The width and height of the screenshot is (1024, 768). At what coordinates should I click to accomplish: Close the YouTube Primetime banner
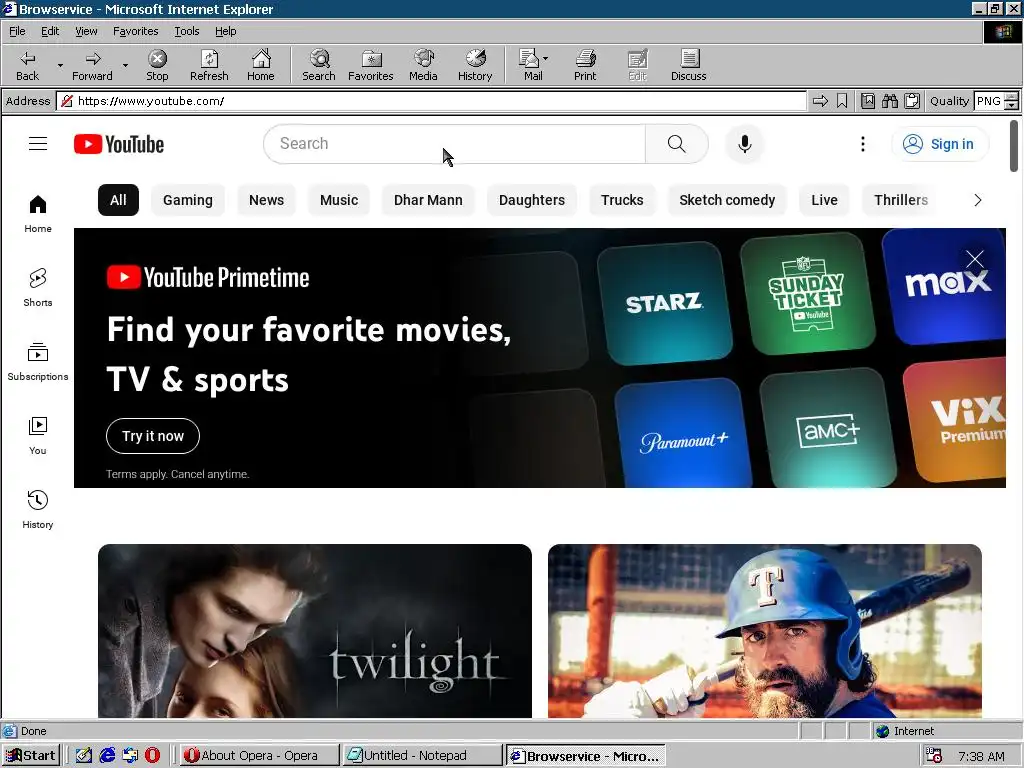click(974, 259)
